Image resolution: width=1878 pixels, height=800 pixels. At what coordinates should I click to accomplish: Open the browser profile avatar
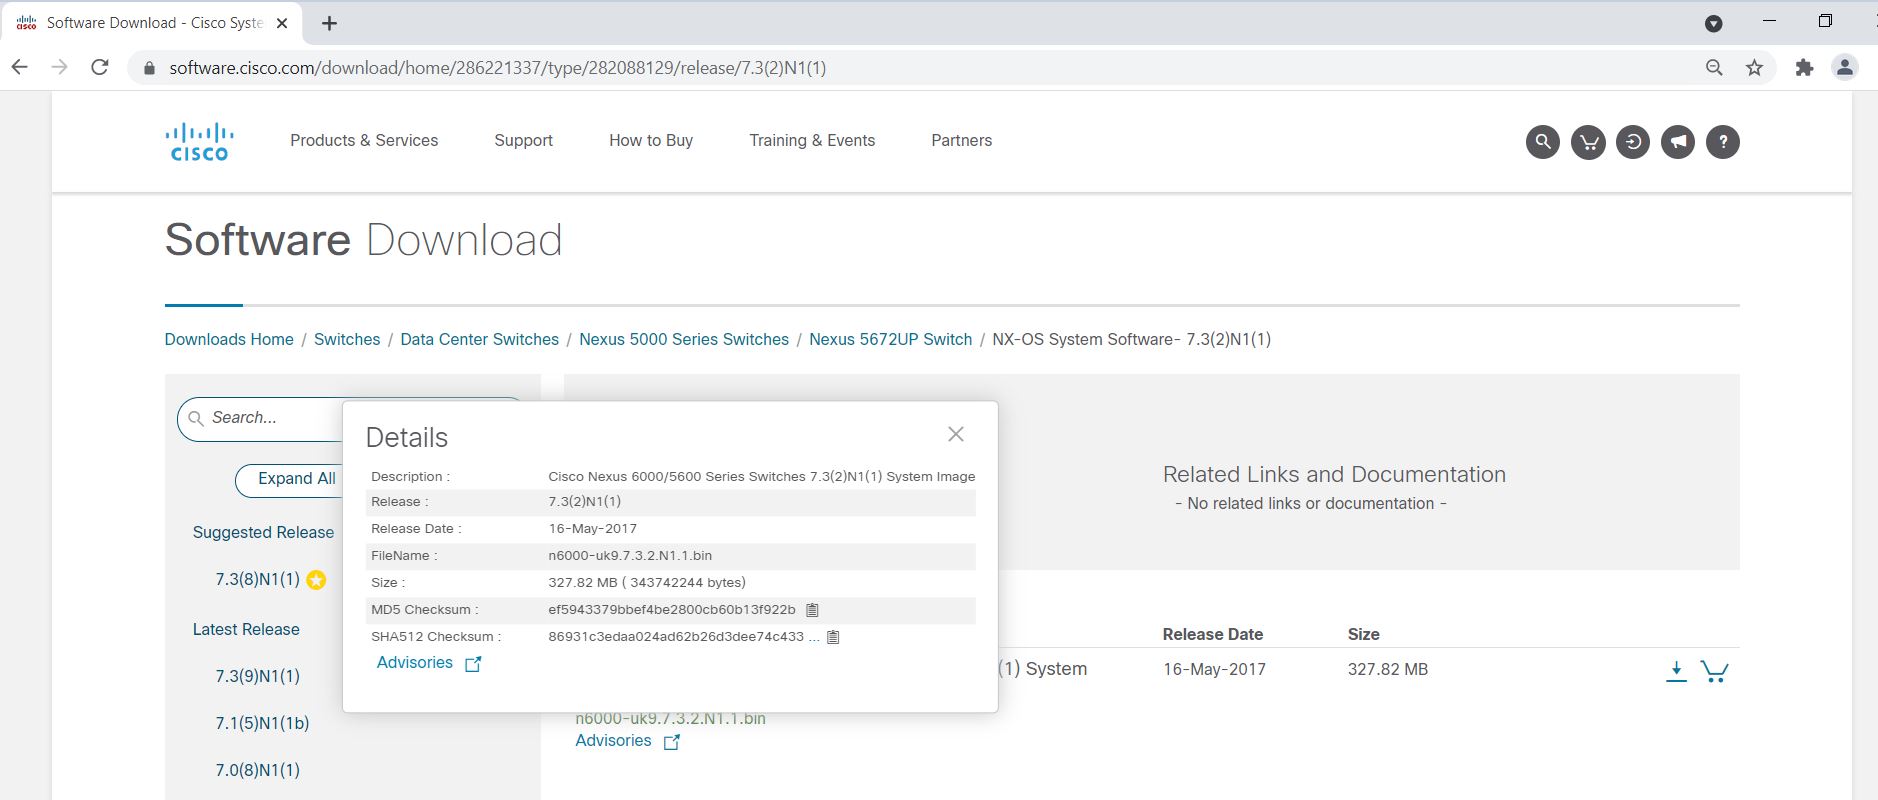(1845, 68)
